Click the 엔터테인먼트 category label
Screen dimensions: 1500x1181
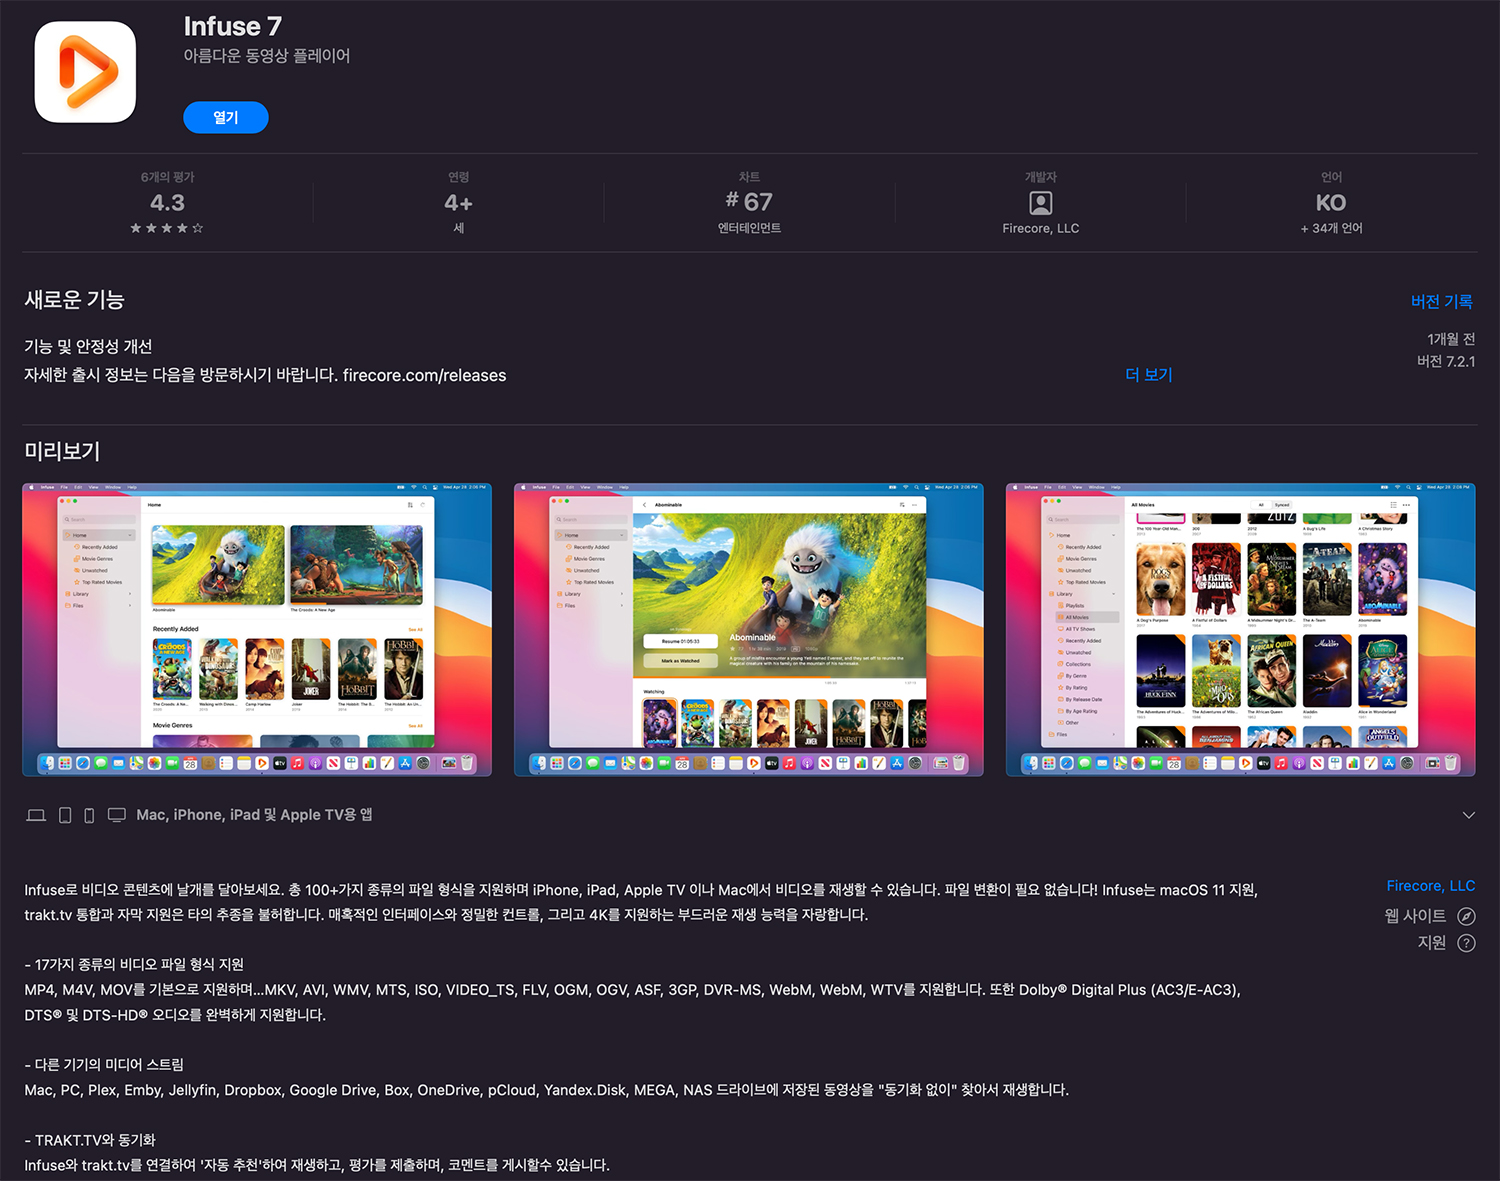[x=749, y=228]
